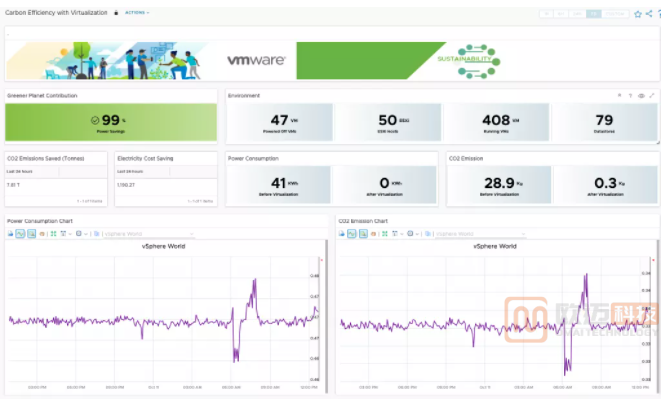Click the 0 kWh After Virtualization tile

coord(385,185)
